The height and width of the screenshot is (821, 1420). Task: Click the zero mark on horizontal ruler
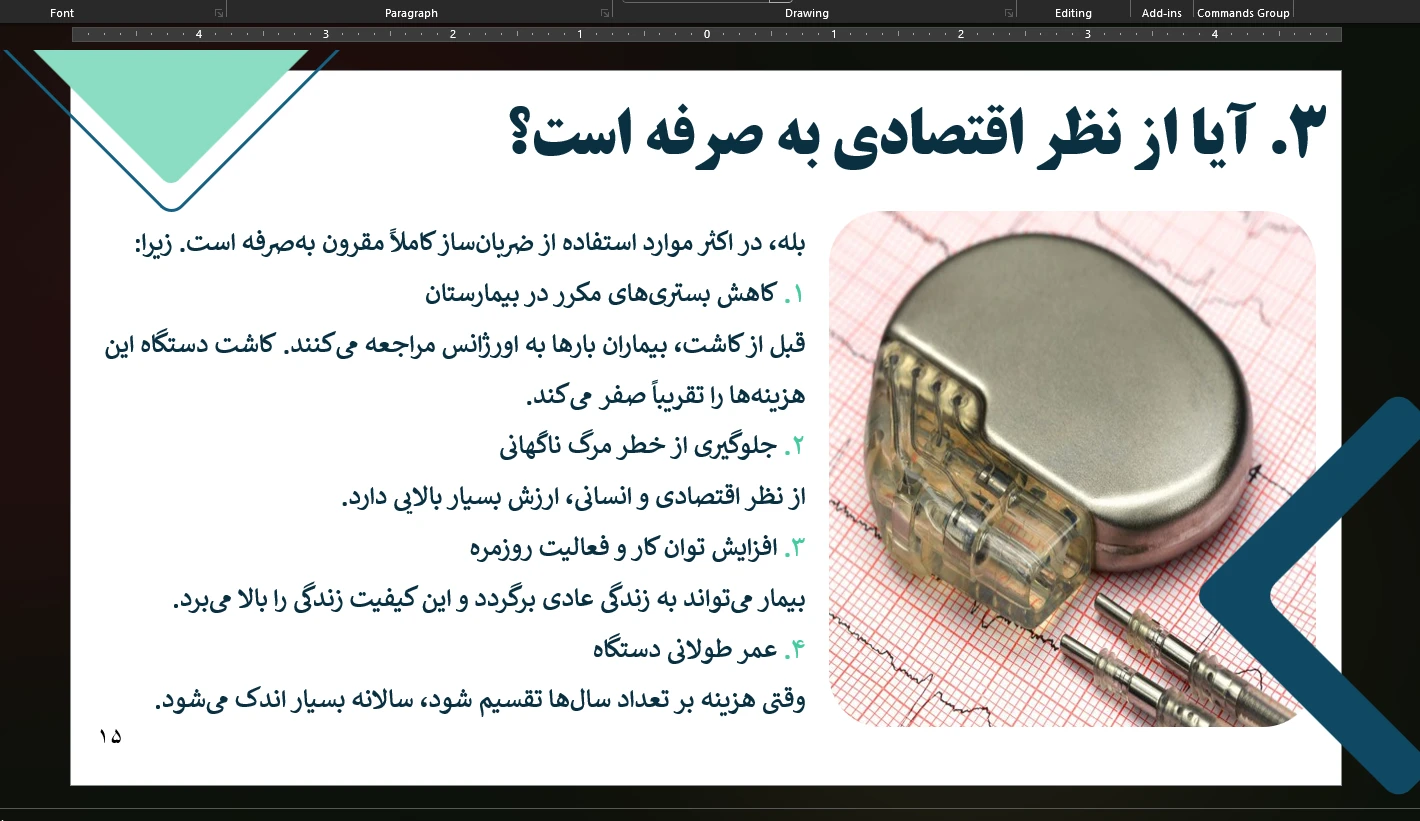pos(707,35)
